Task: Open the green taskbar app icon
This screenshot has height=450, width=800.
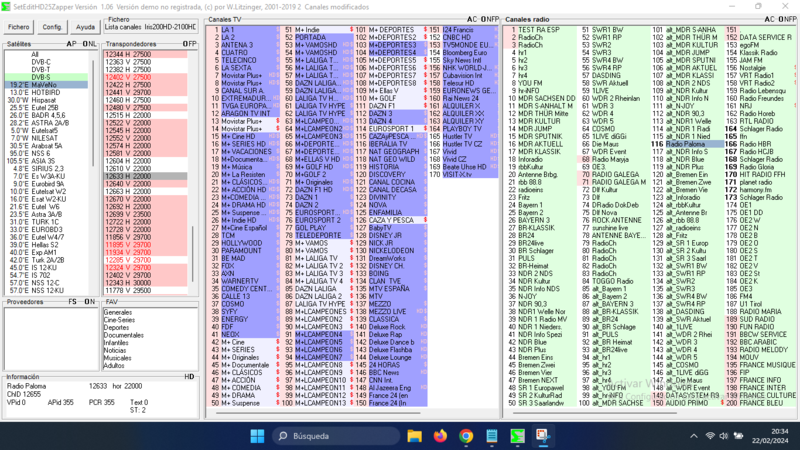Action: point(517,436)
